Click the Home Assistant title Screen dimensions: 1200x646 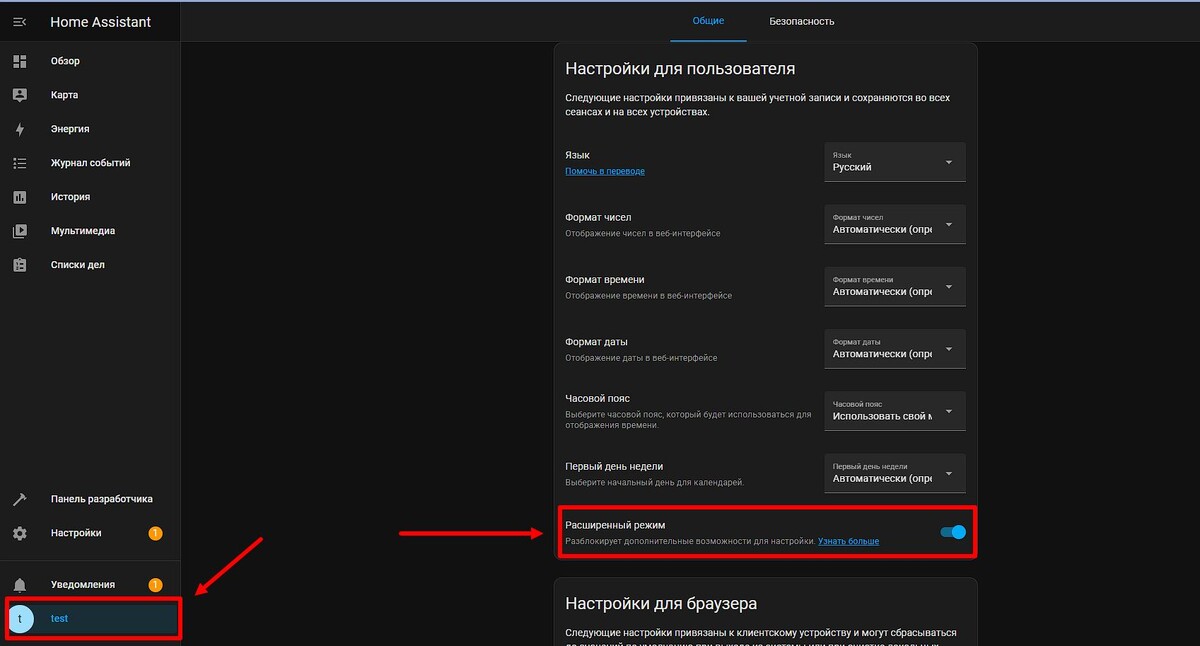[x=101, y=22]
